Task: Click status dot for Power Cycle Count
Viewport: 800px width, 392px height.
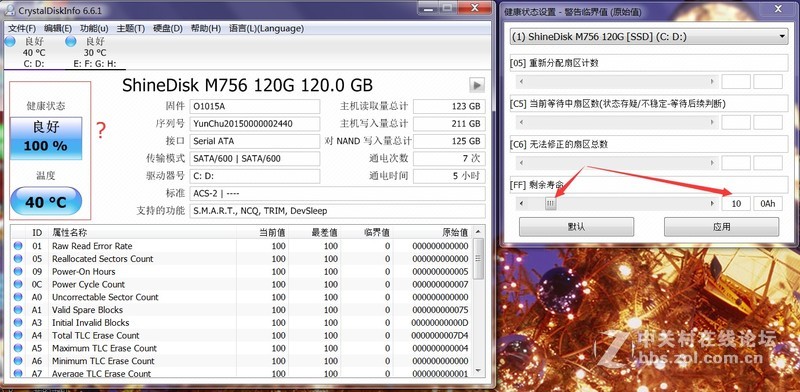Action: coord(18,284)
